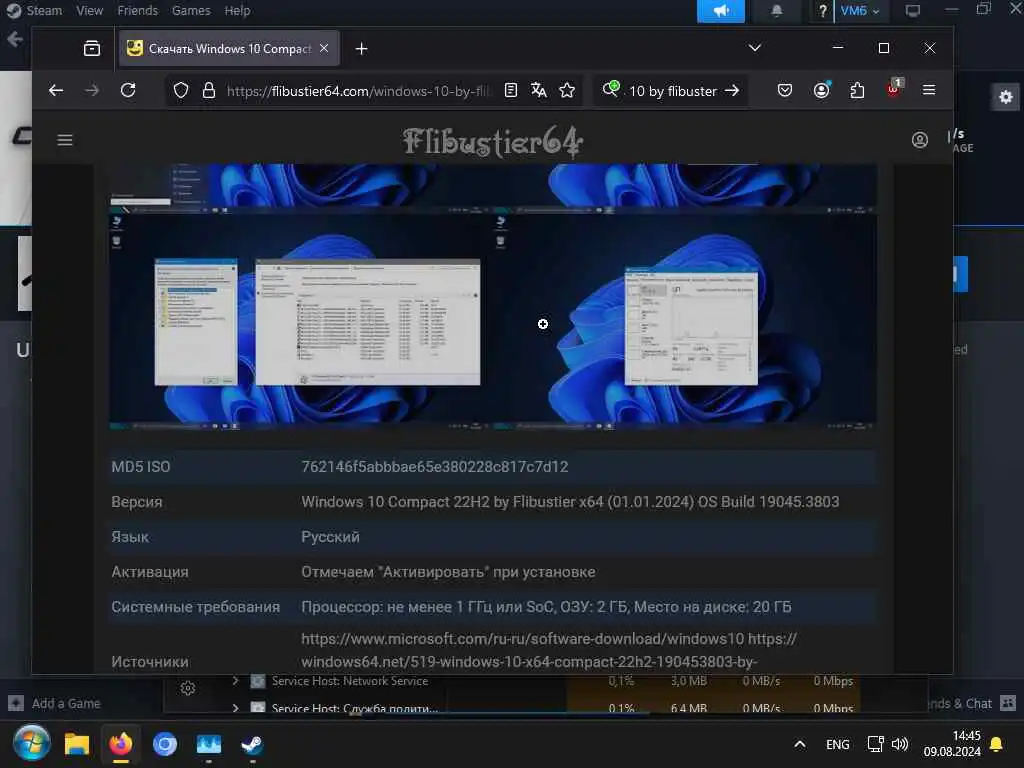Open the Pocket save icon
The width and height of the screenshot is (1024, 768).
click(x=785, y=90)
